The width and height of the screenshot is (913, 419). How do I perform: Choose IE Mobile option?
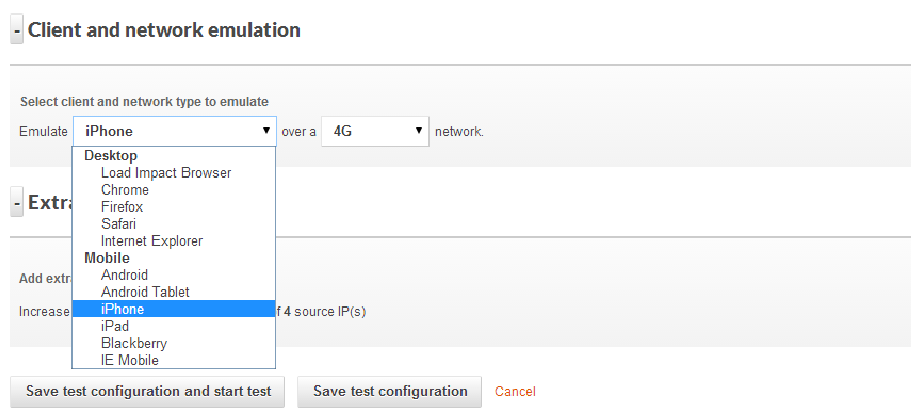pyautogui.click(x=130, y=360)
